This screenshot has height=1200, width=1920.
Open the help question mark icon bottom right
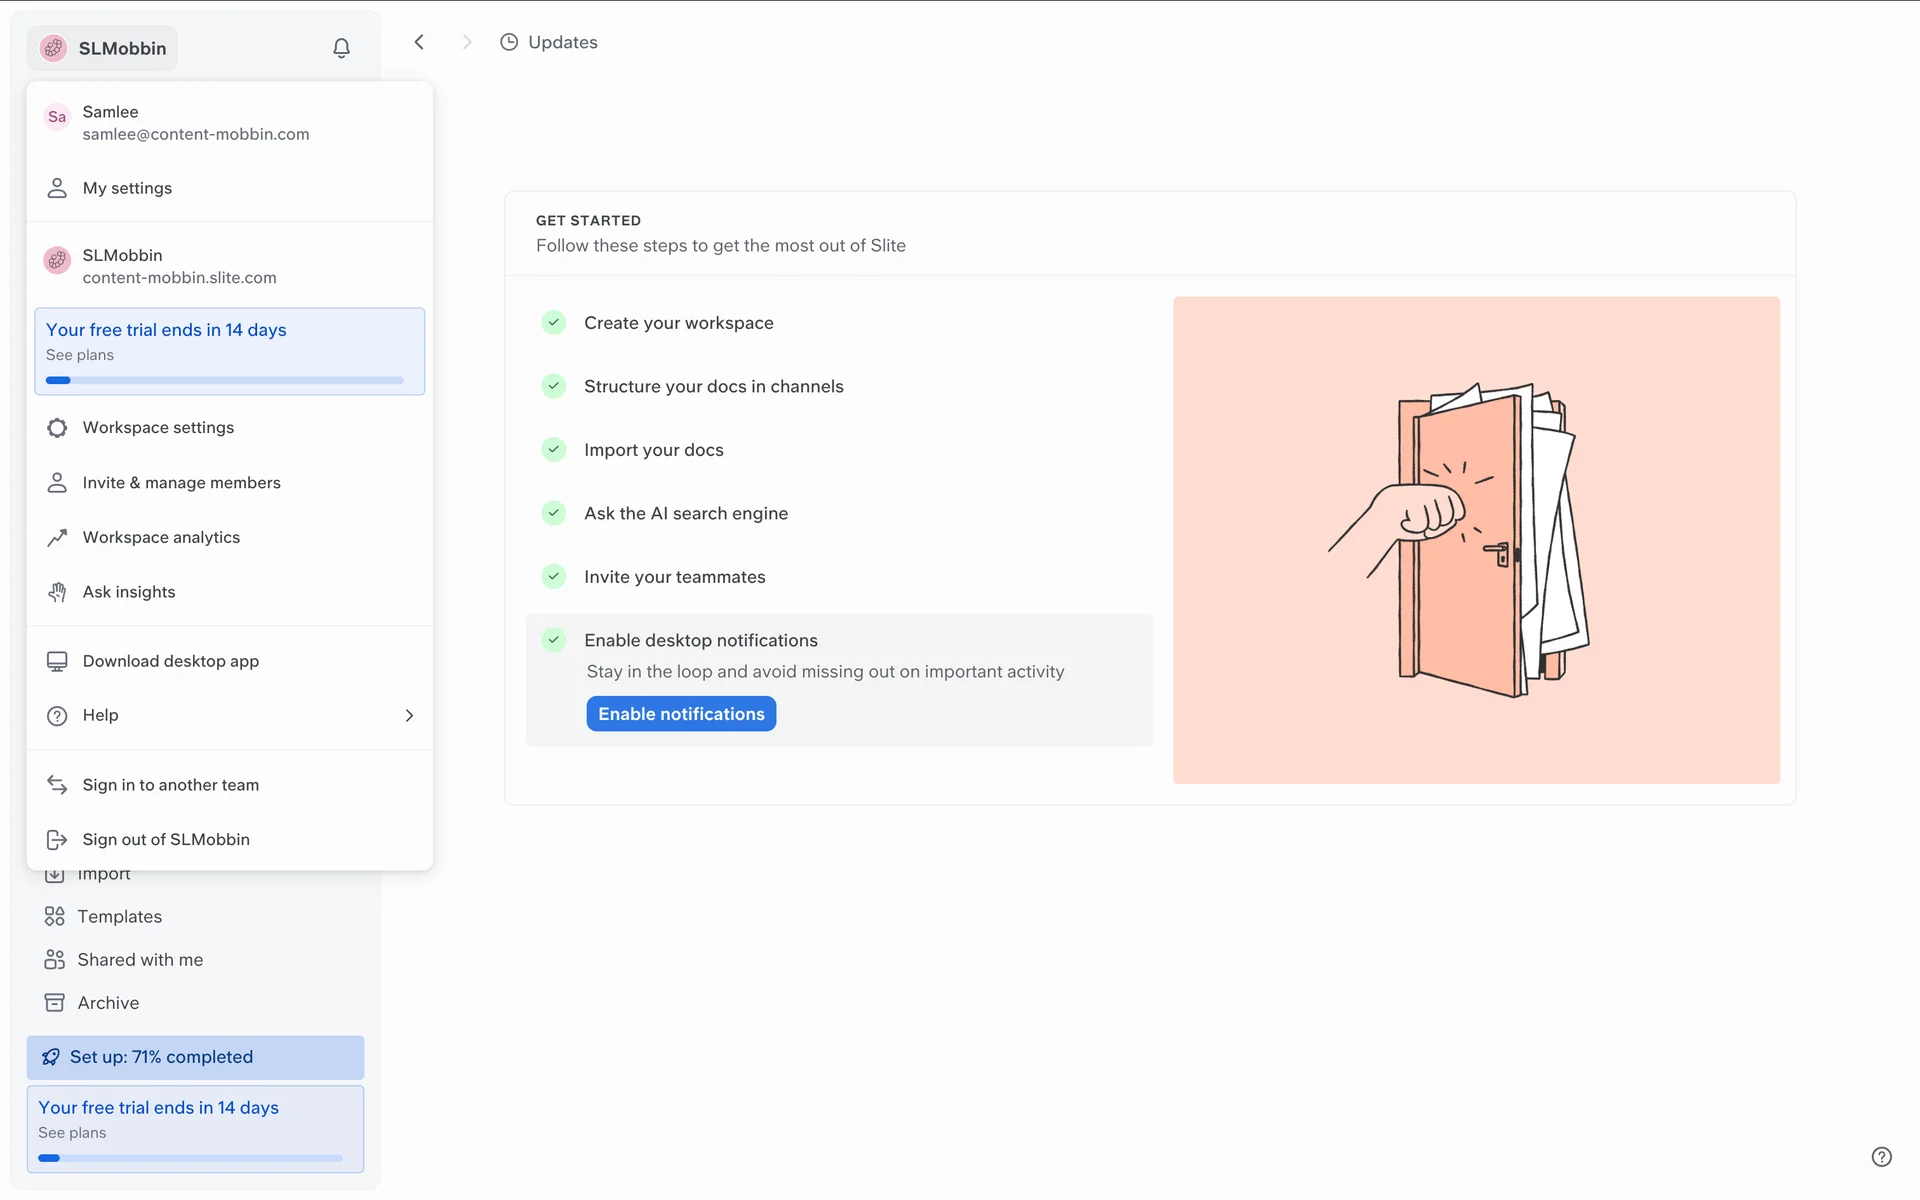coord(1881,1157)
